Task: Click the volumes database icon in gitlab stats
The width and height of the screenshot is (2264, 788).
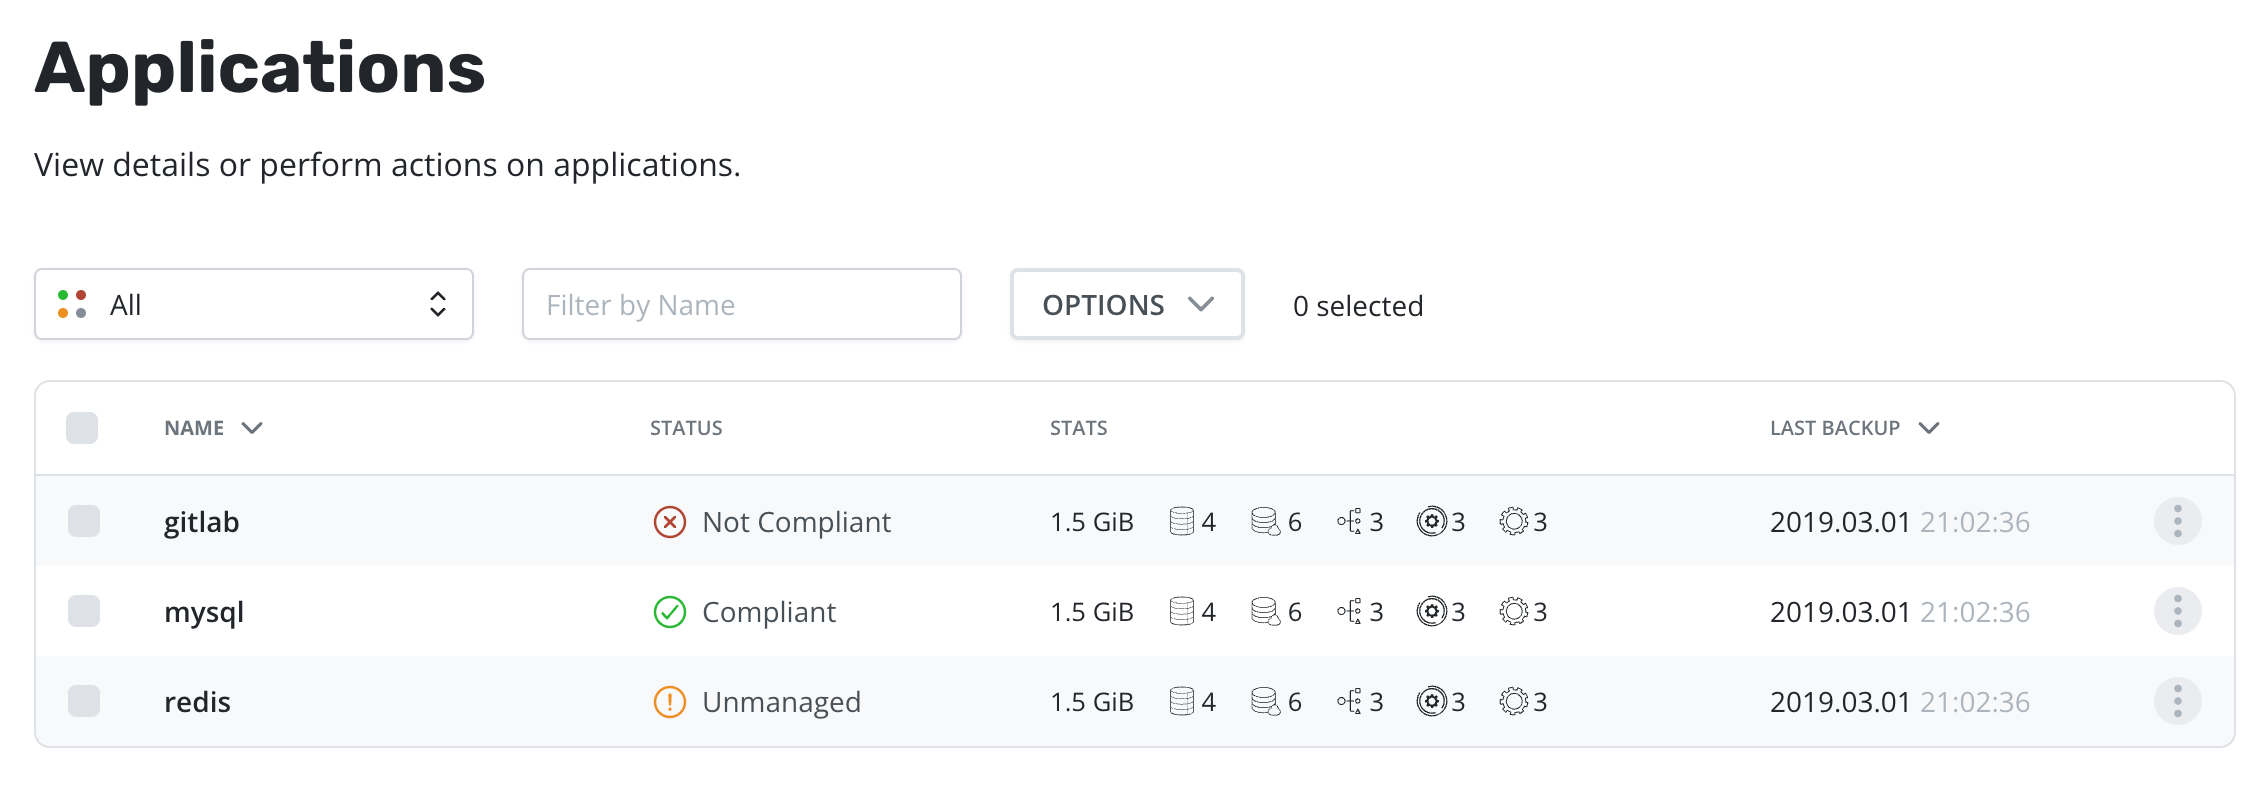Action: point(1181,522)
